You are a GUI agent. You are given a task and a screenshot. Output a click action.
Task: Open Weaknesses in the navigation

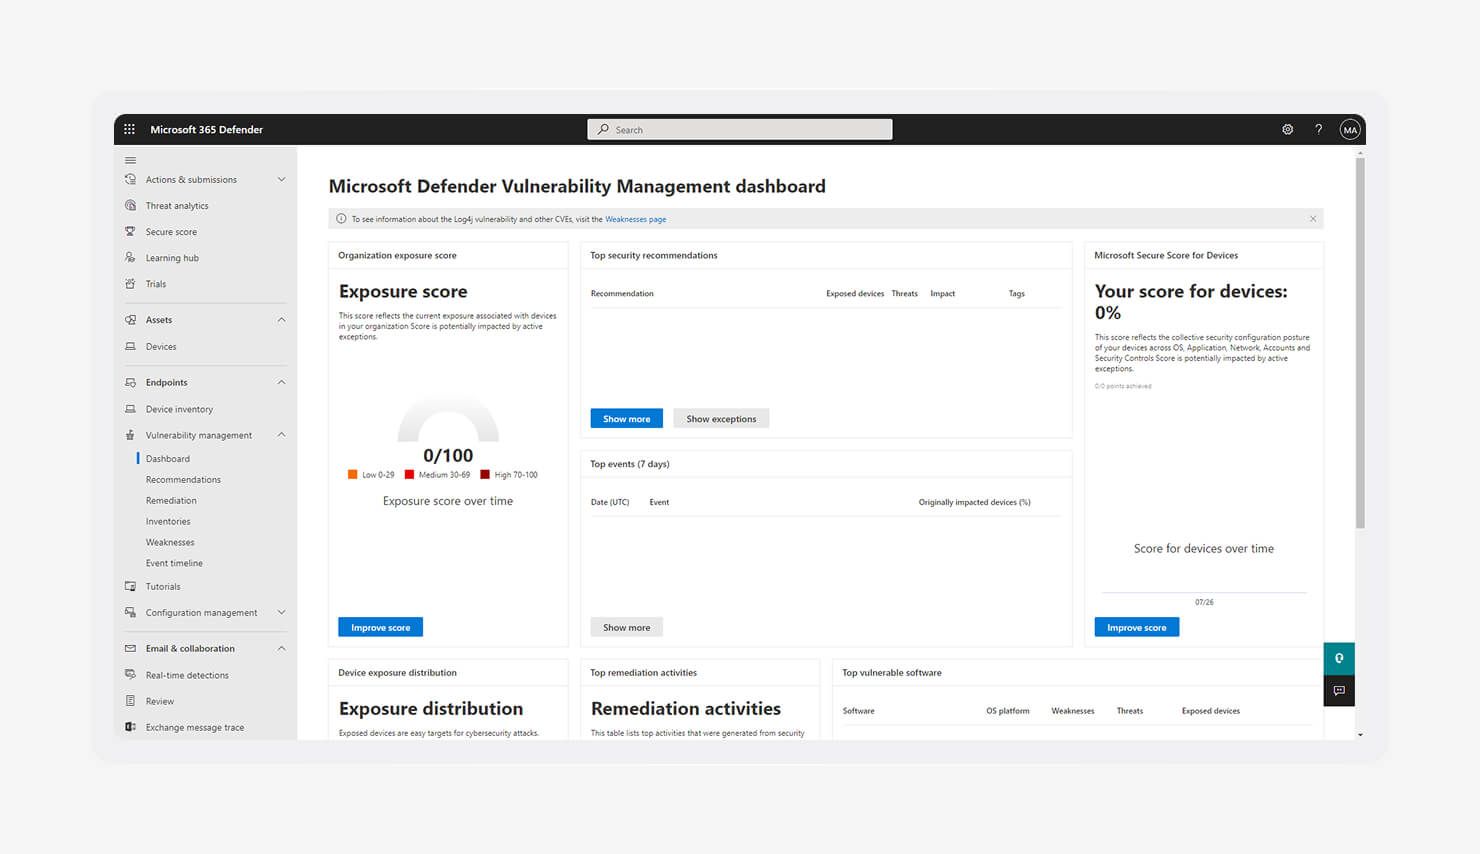(x=170, y=543)
